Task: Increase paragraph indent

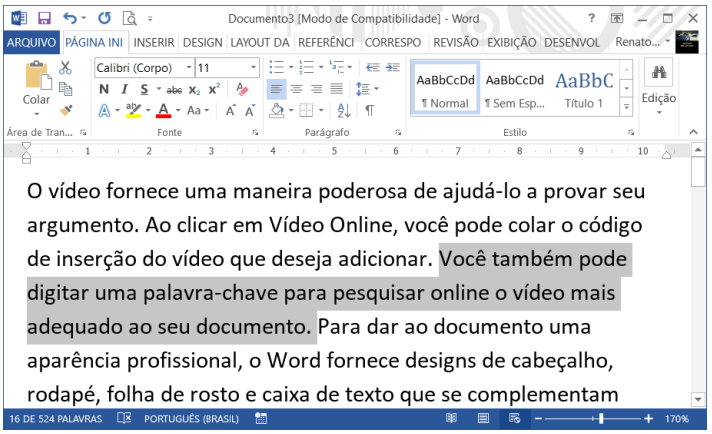Action: 393,68
